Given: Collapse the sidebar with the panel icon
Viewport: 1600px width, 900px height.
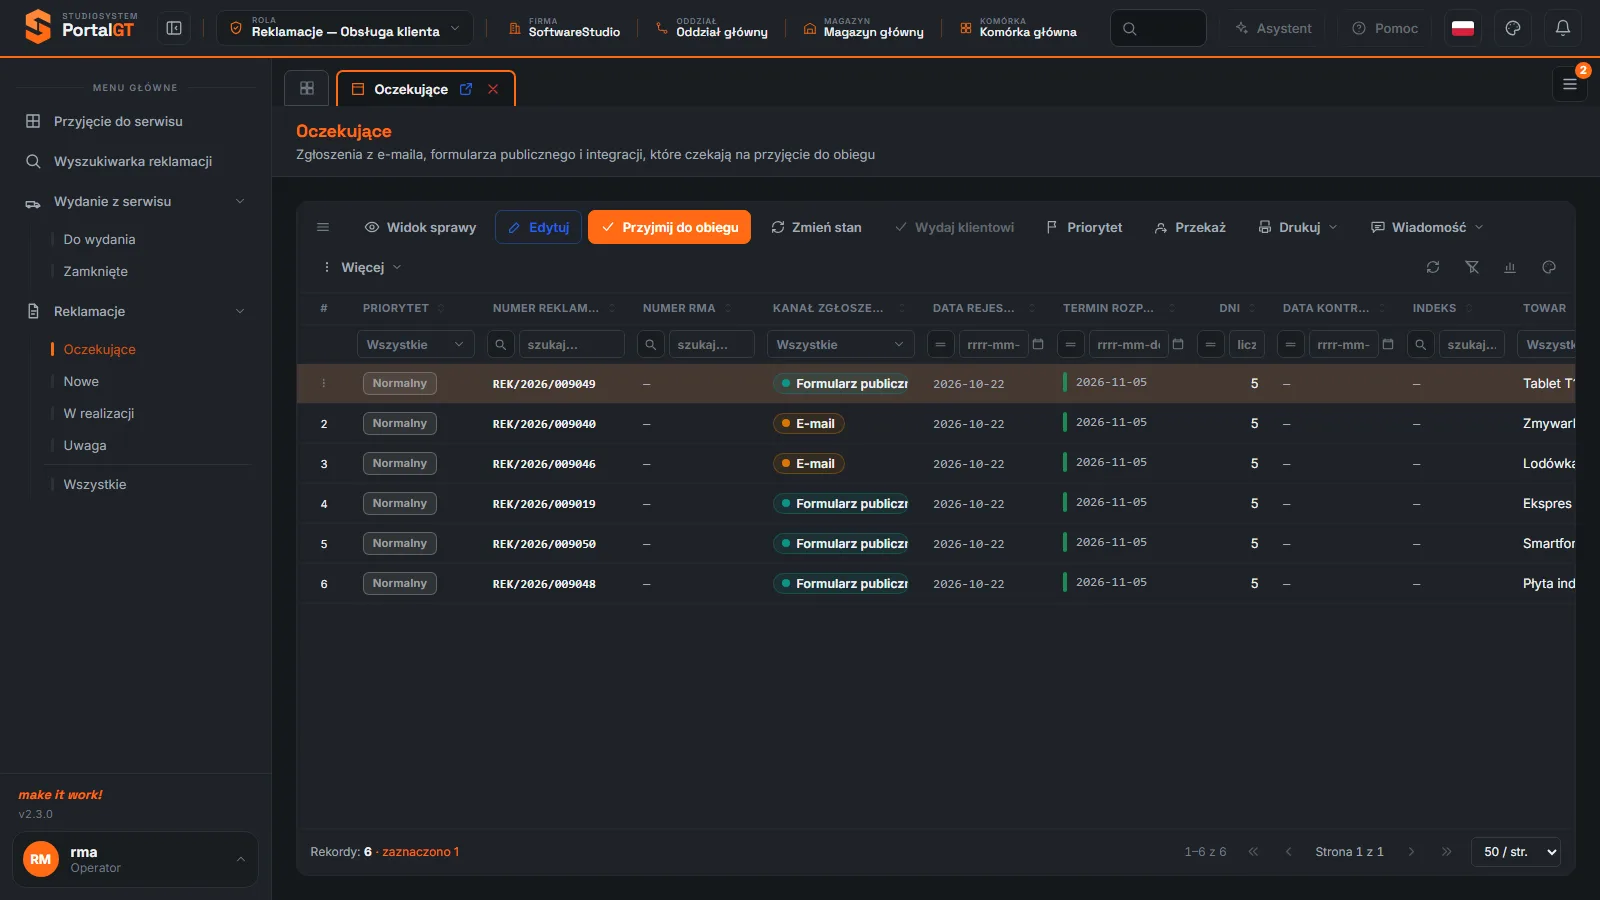Looking at the screenshot, I should 174,28.
